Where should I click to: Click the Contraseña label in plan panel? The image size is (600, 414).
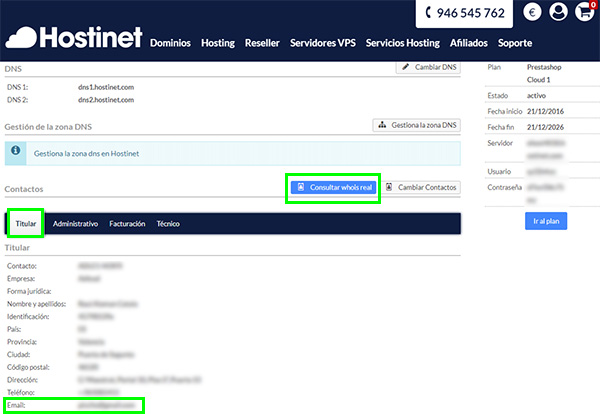504,187
